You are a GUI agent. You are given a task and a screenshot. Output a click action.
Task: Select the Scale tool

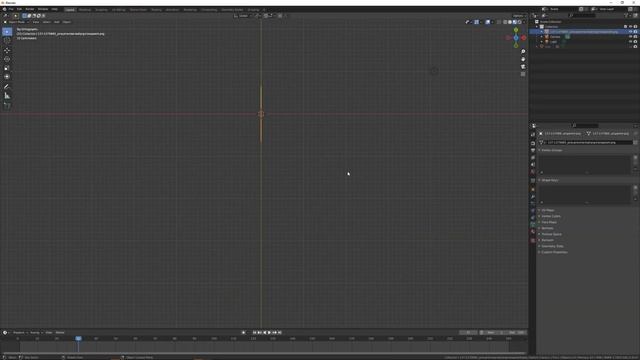7,68
